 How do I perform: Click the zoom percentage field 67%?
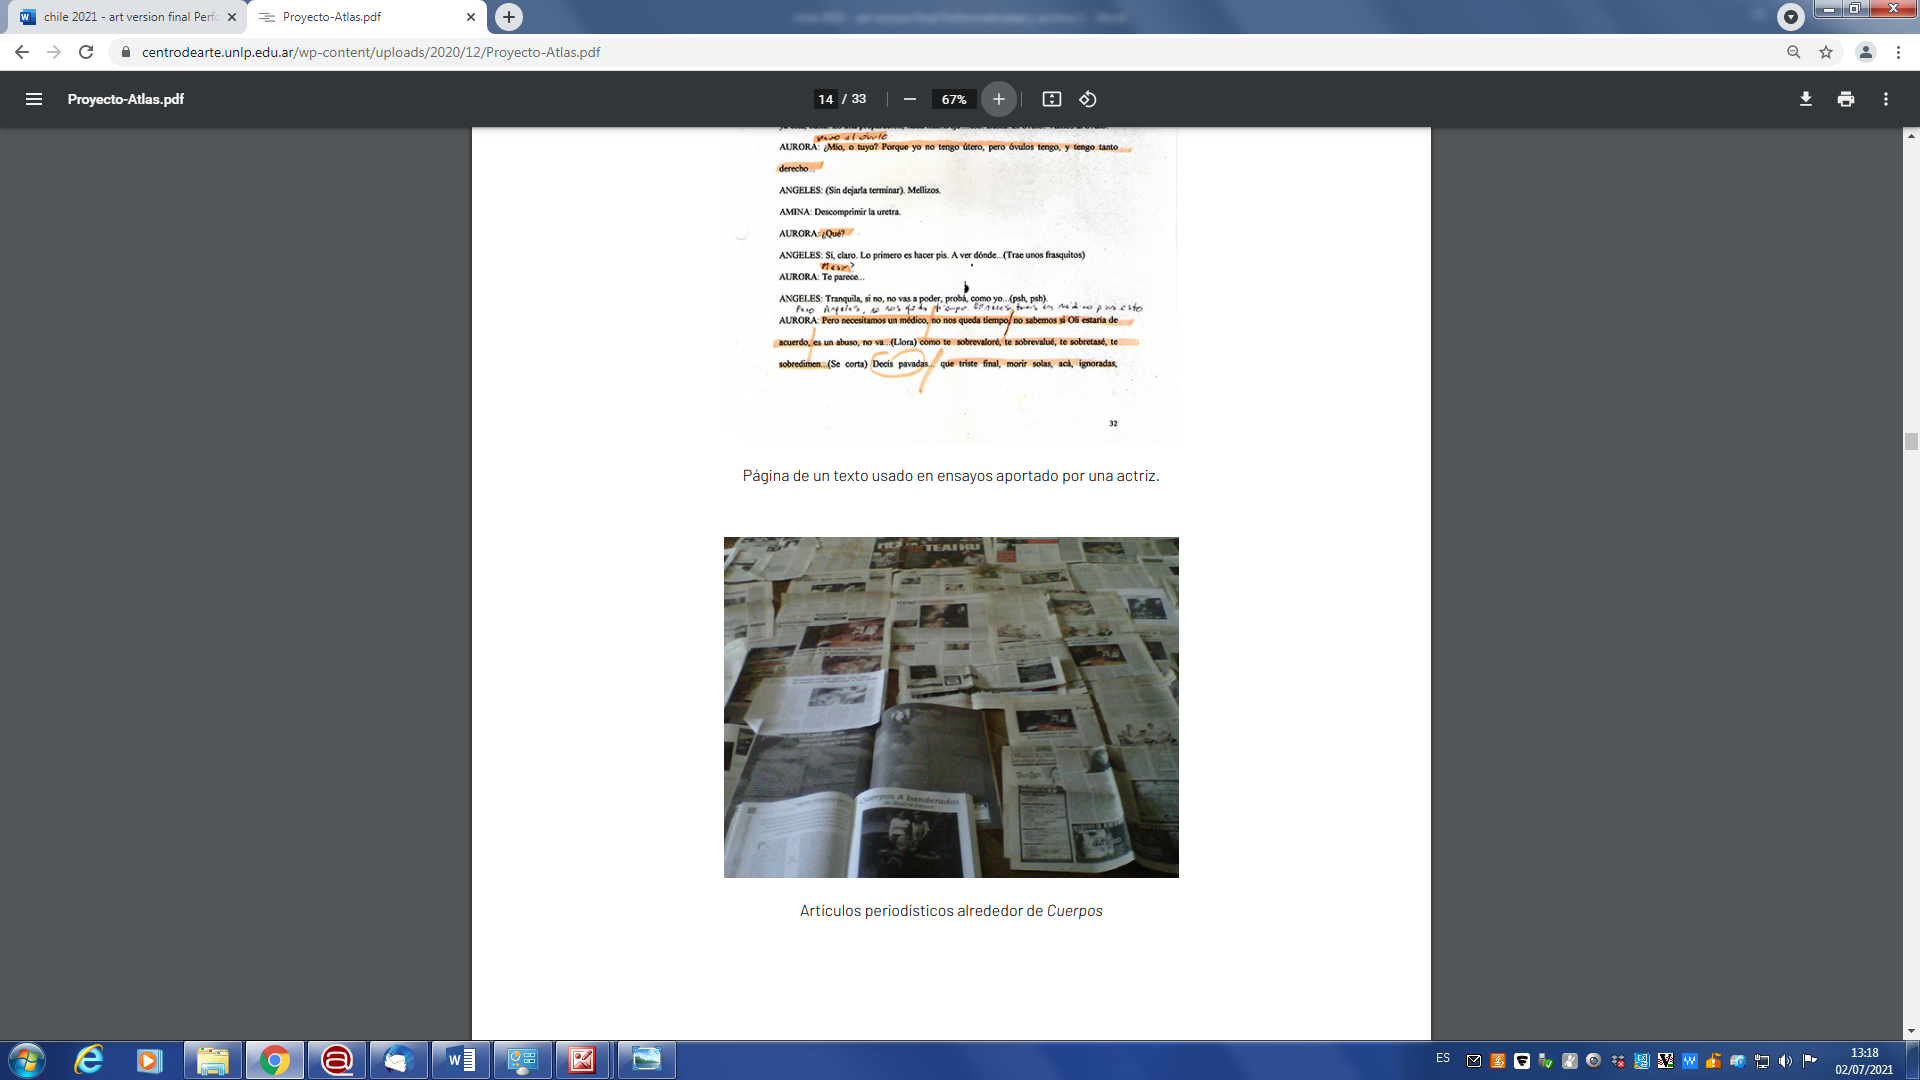(953, 99)
